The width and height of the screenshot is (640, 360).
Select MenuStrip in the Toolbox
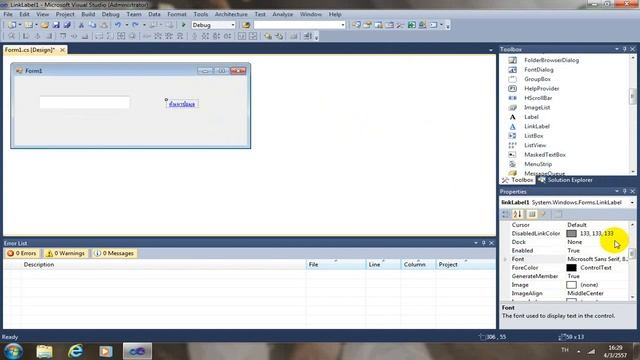click(538, 164)
